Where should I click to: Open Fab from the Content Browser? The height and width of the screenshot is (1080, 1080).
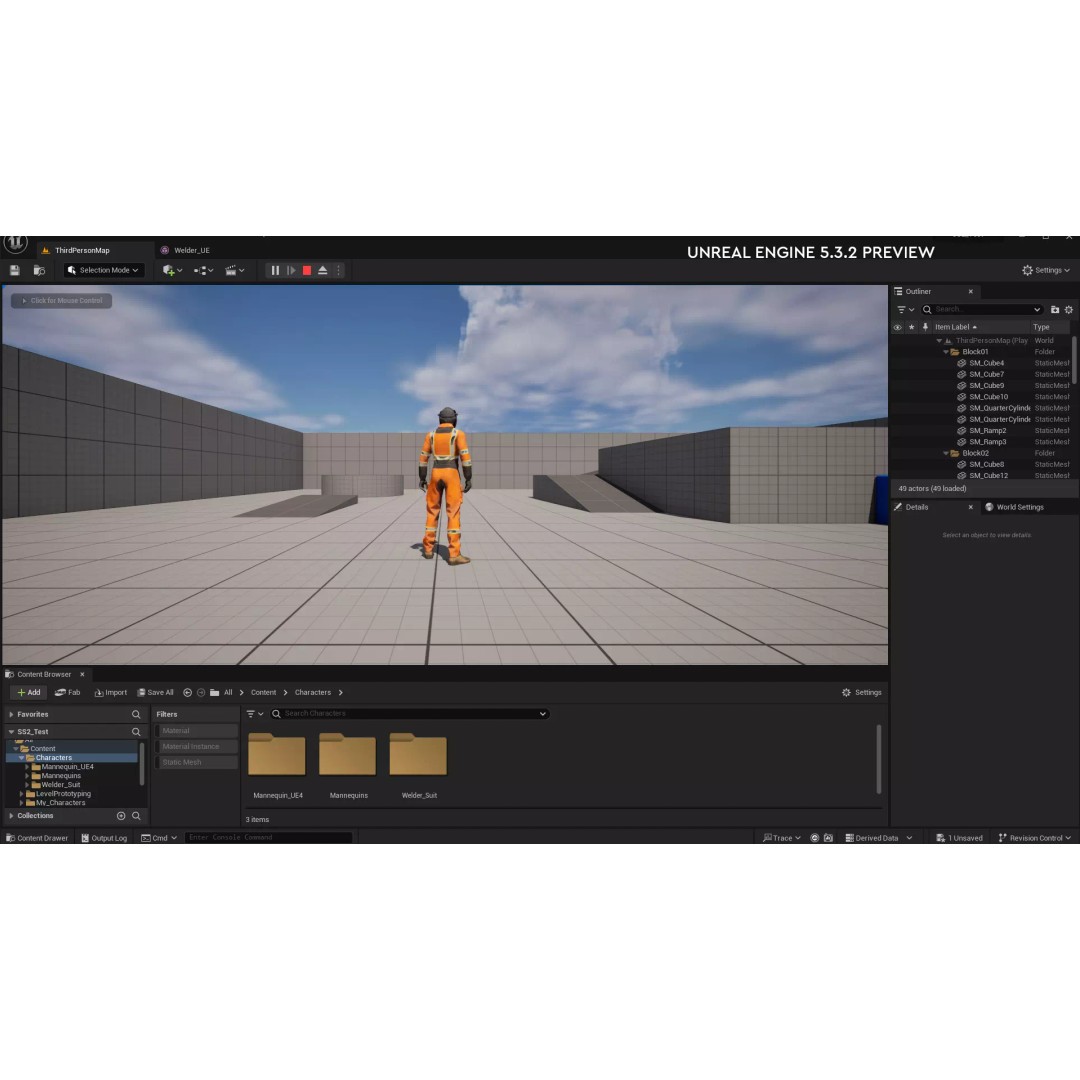pyautogui.click(x=68, y=693)
